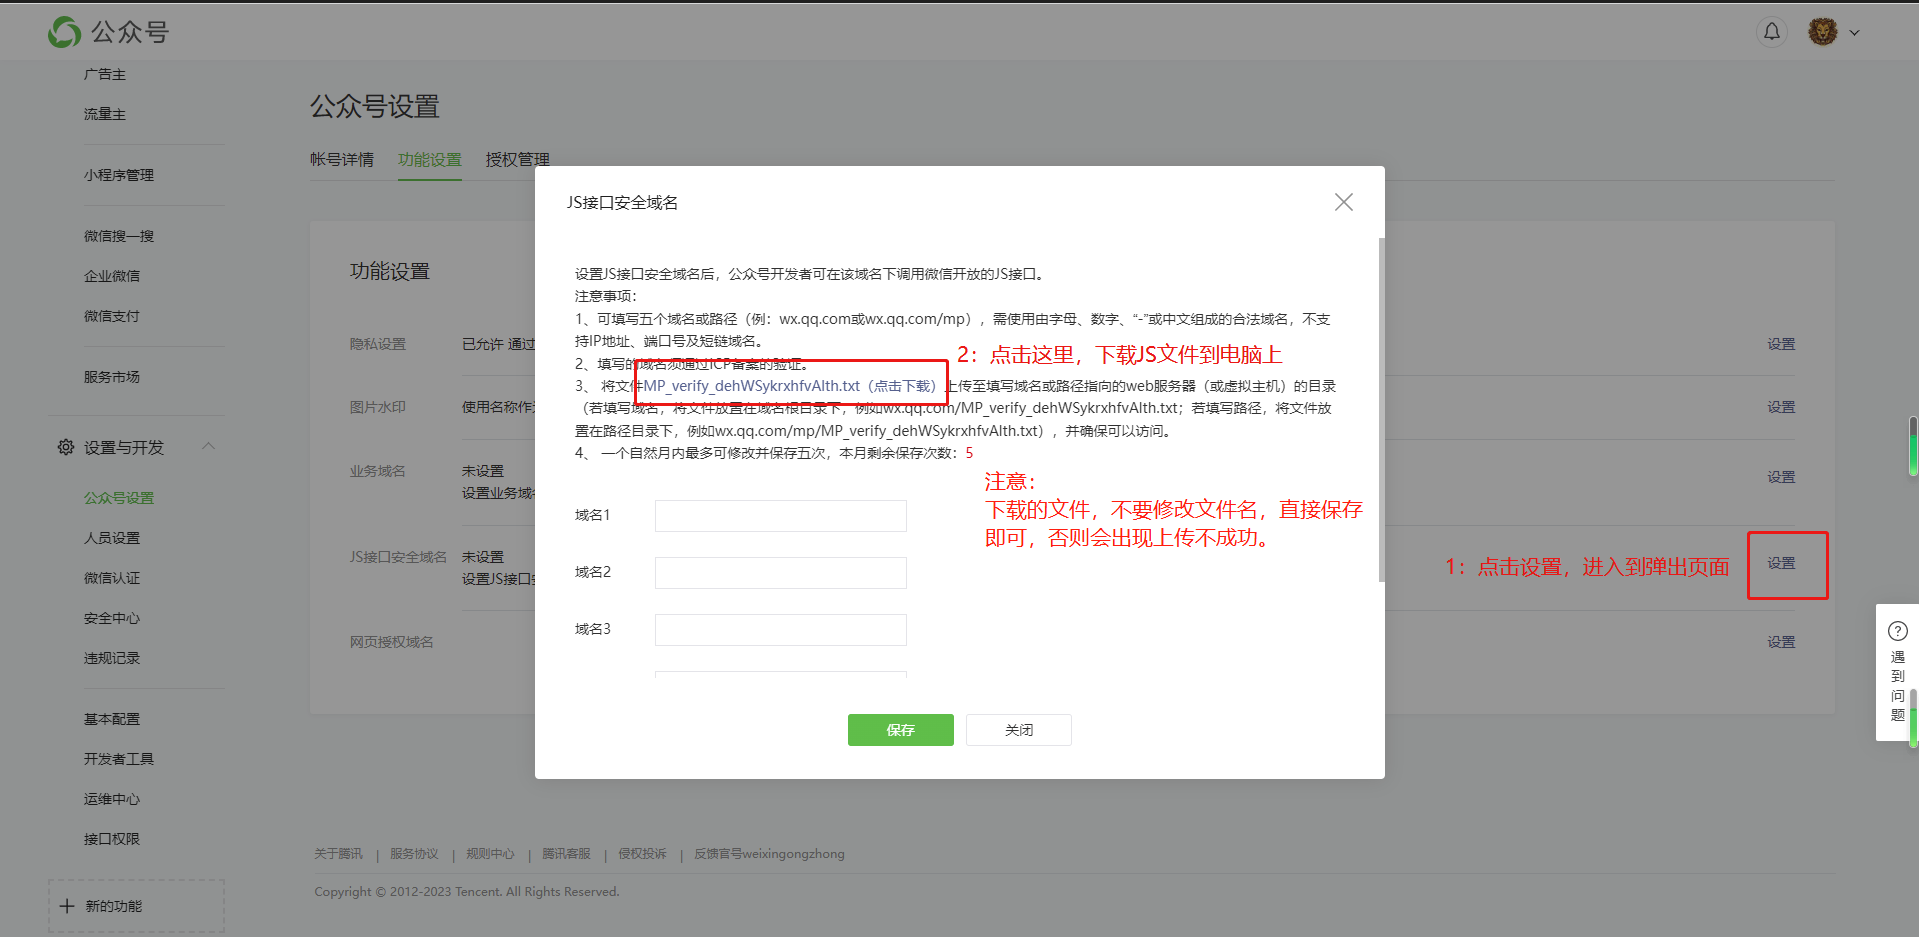Open the user avatar profile menu
1919x937 pixels.
click(x=1822, y=32)
